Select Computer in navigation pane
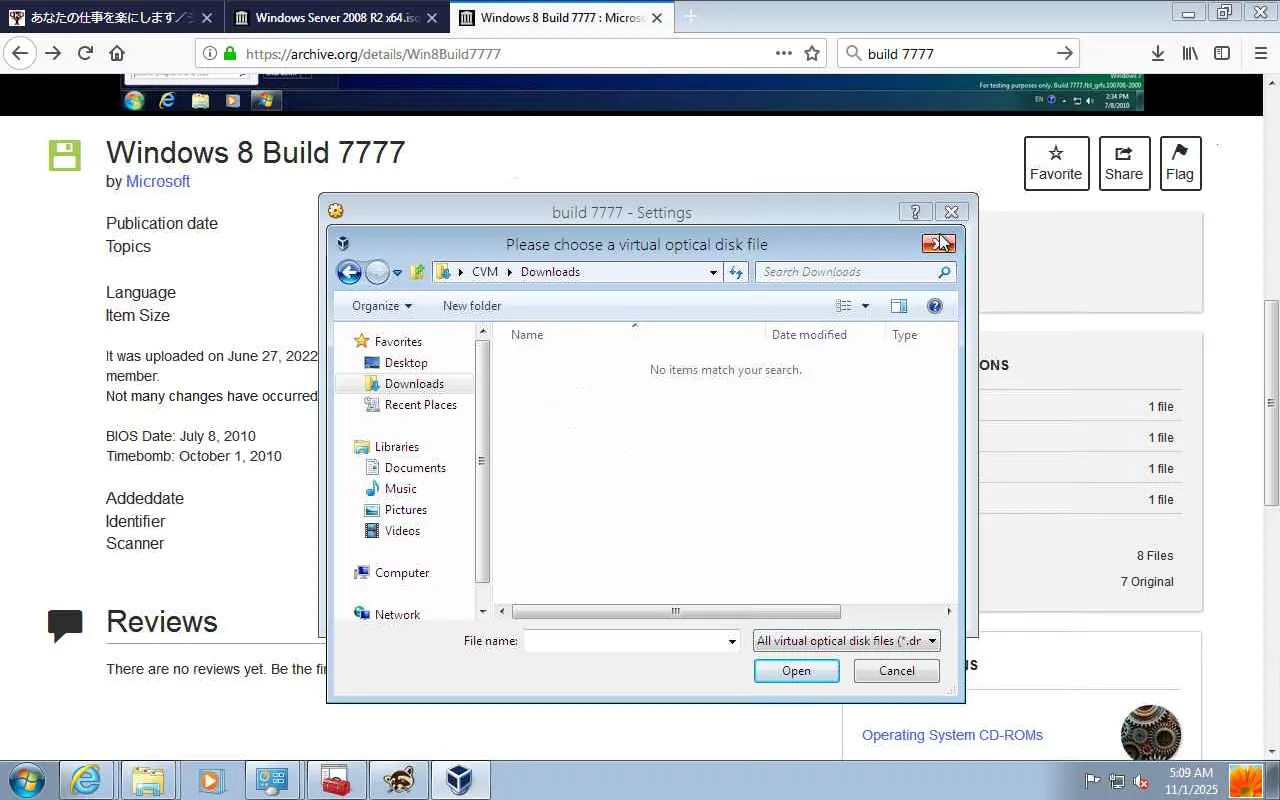Screen dimensions: 1280x800 [402, 573]
